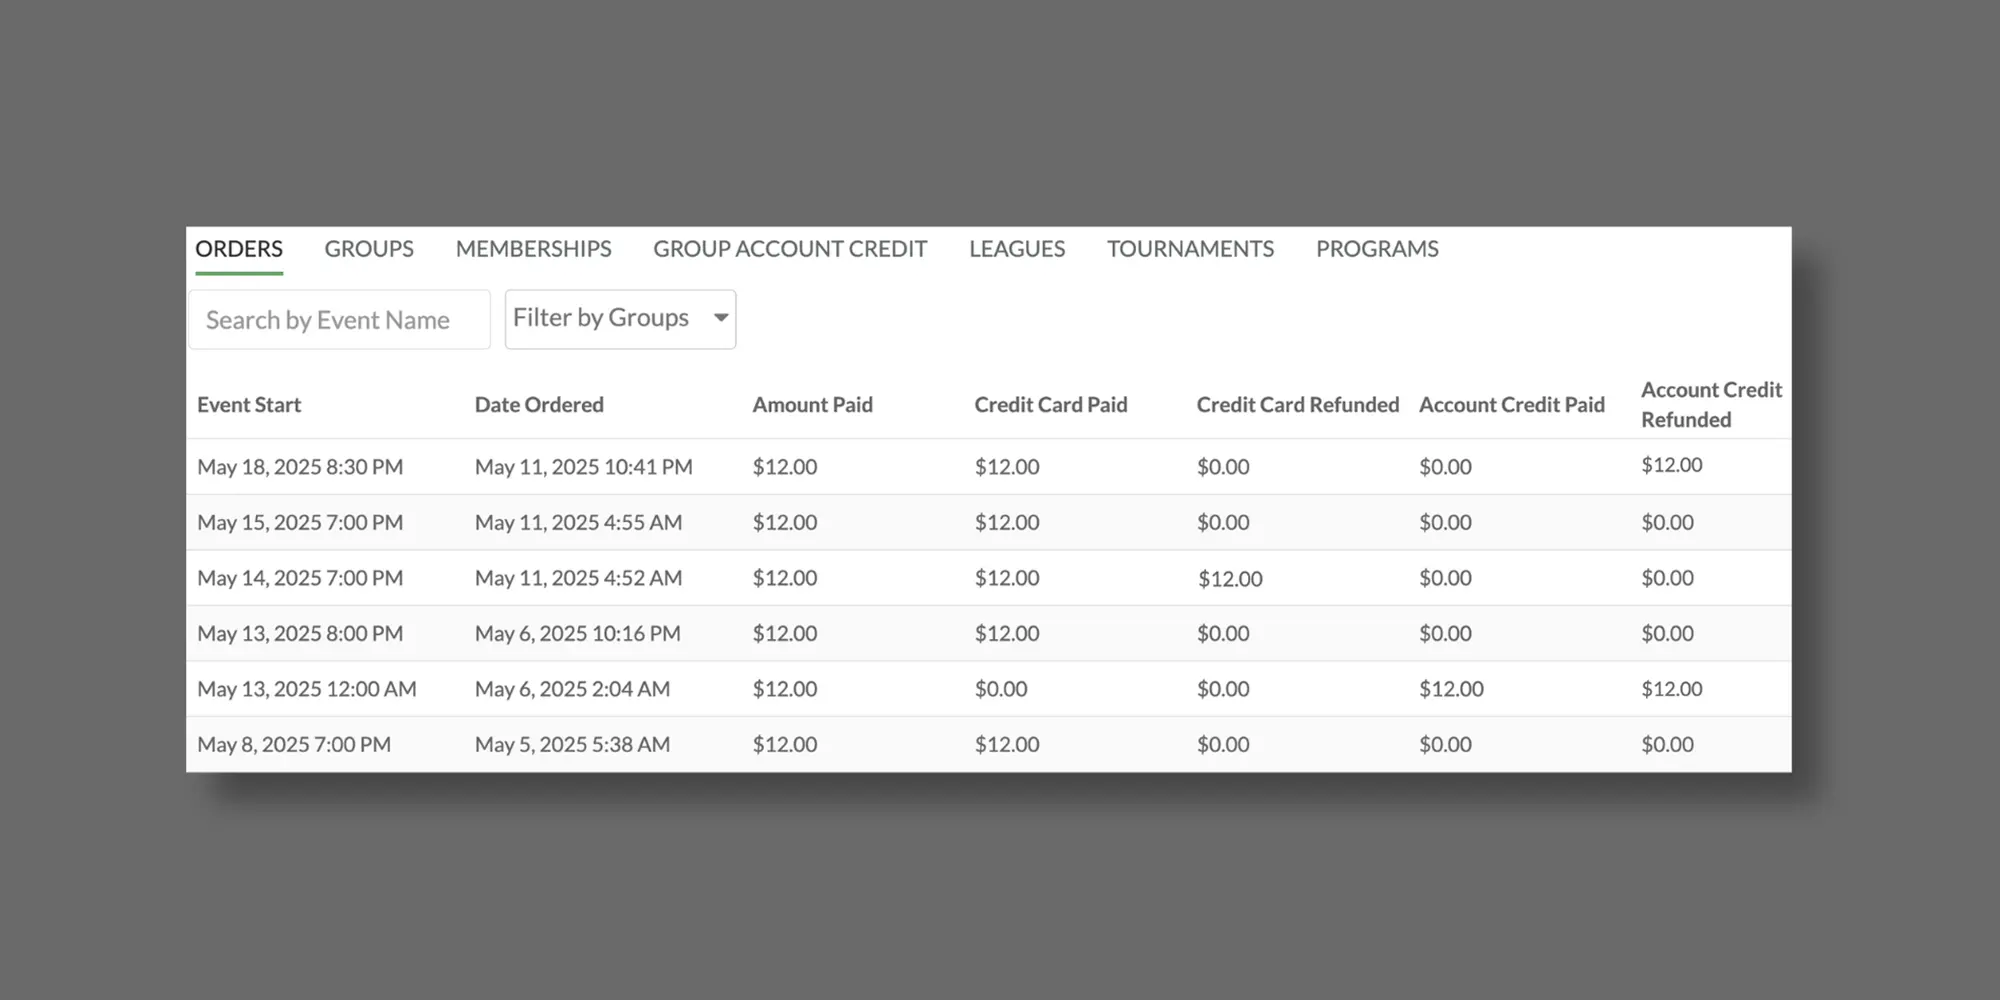
Task: Switch to the Tournaments tab
Action: point(1190,249)
